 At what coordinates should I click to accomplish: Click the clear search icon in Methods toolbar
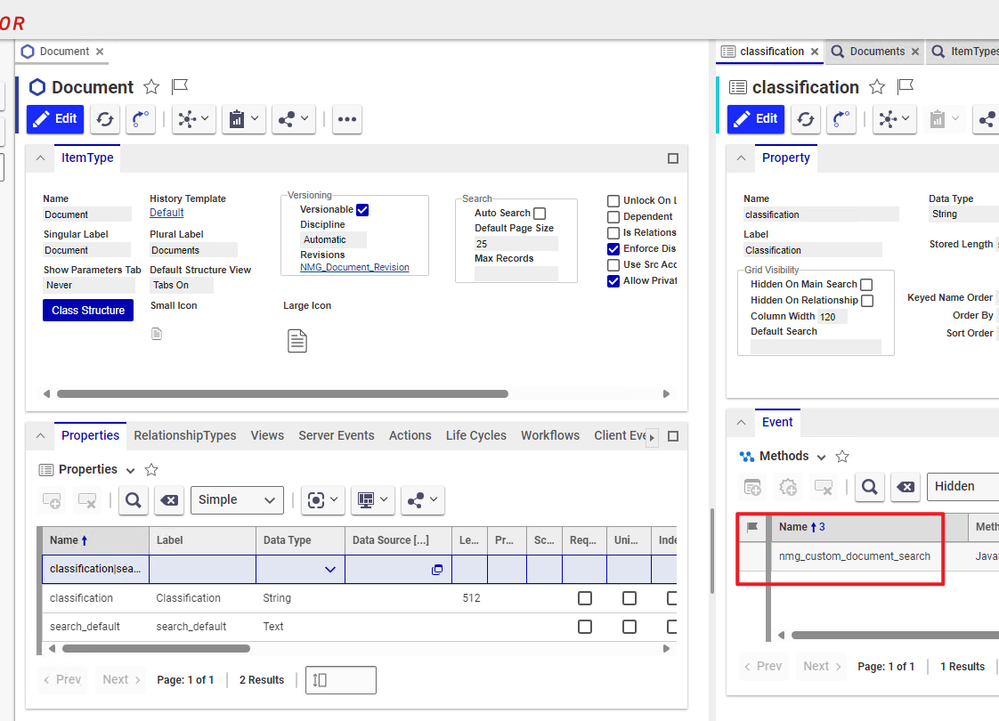coord(905,487)
